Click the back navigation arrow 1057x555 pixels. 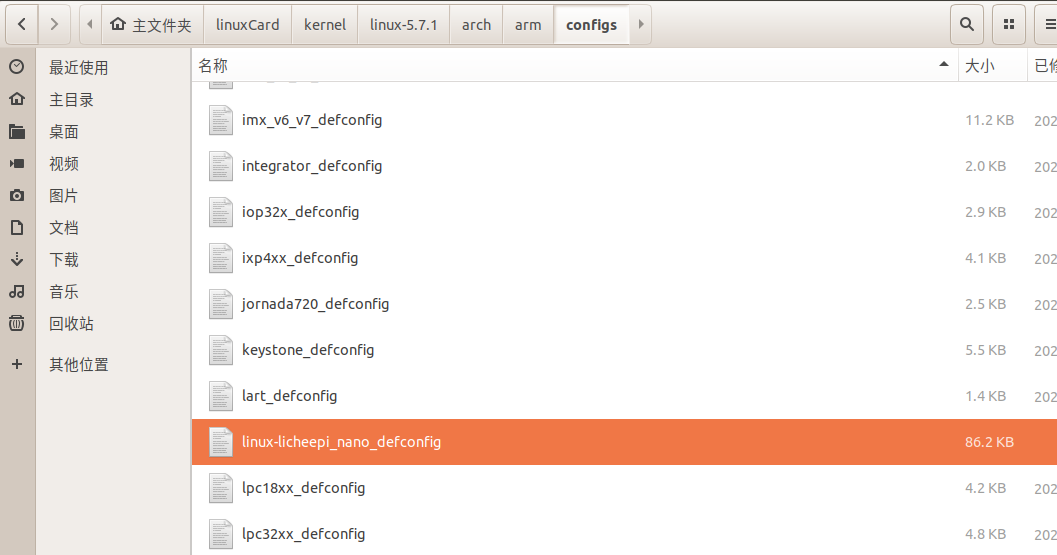coord(22,24)
